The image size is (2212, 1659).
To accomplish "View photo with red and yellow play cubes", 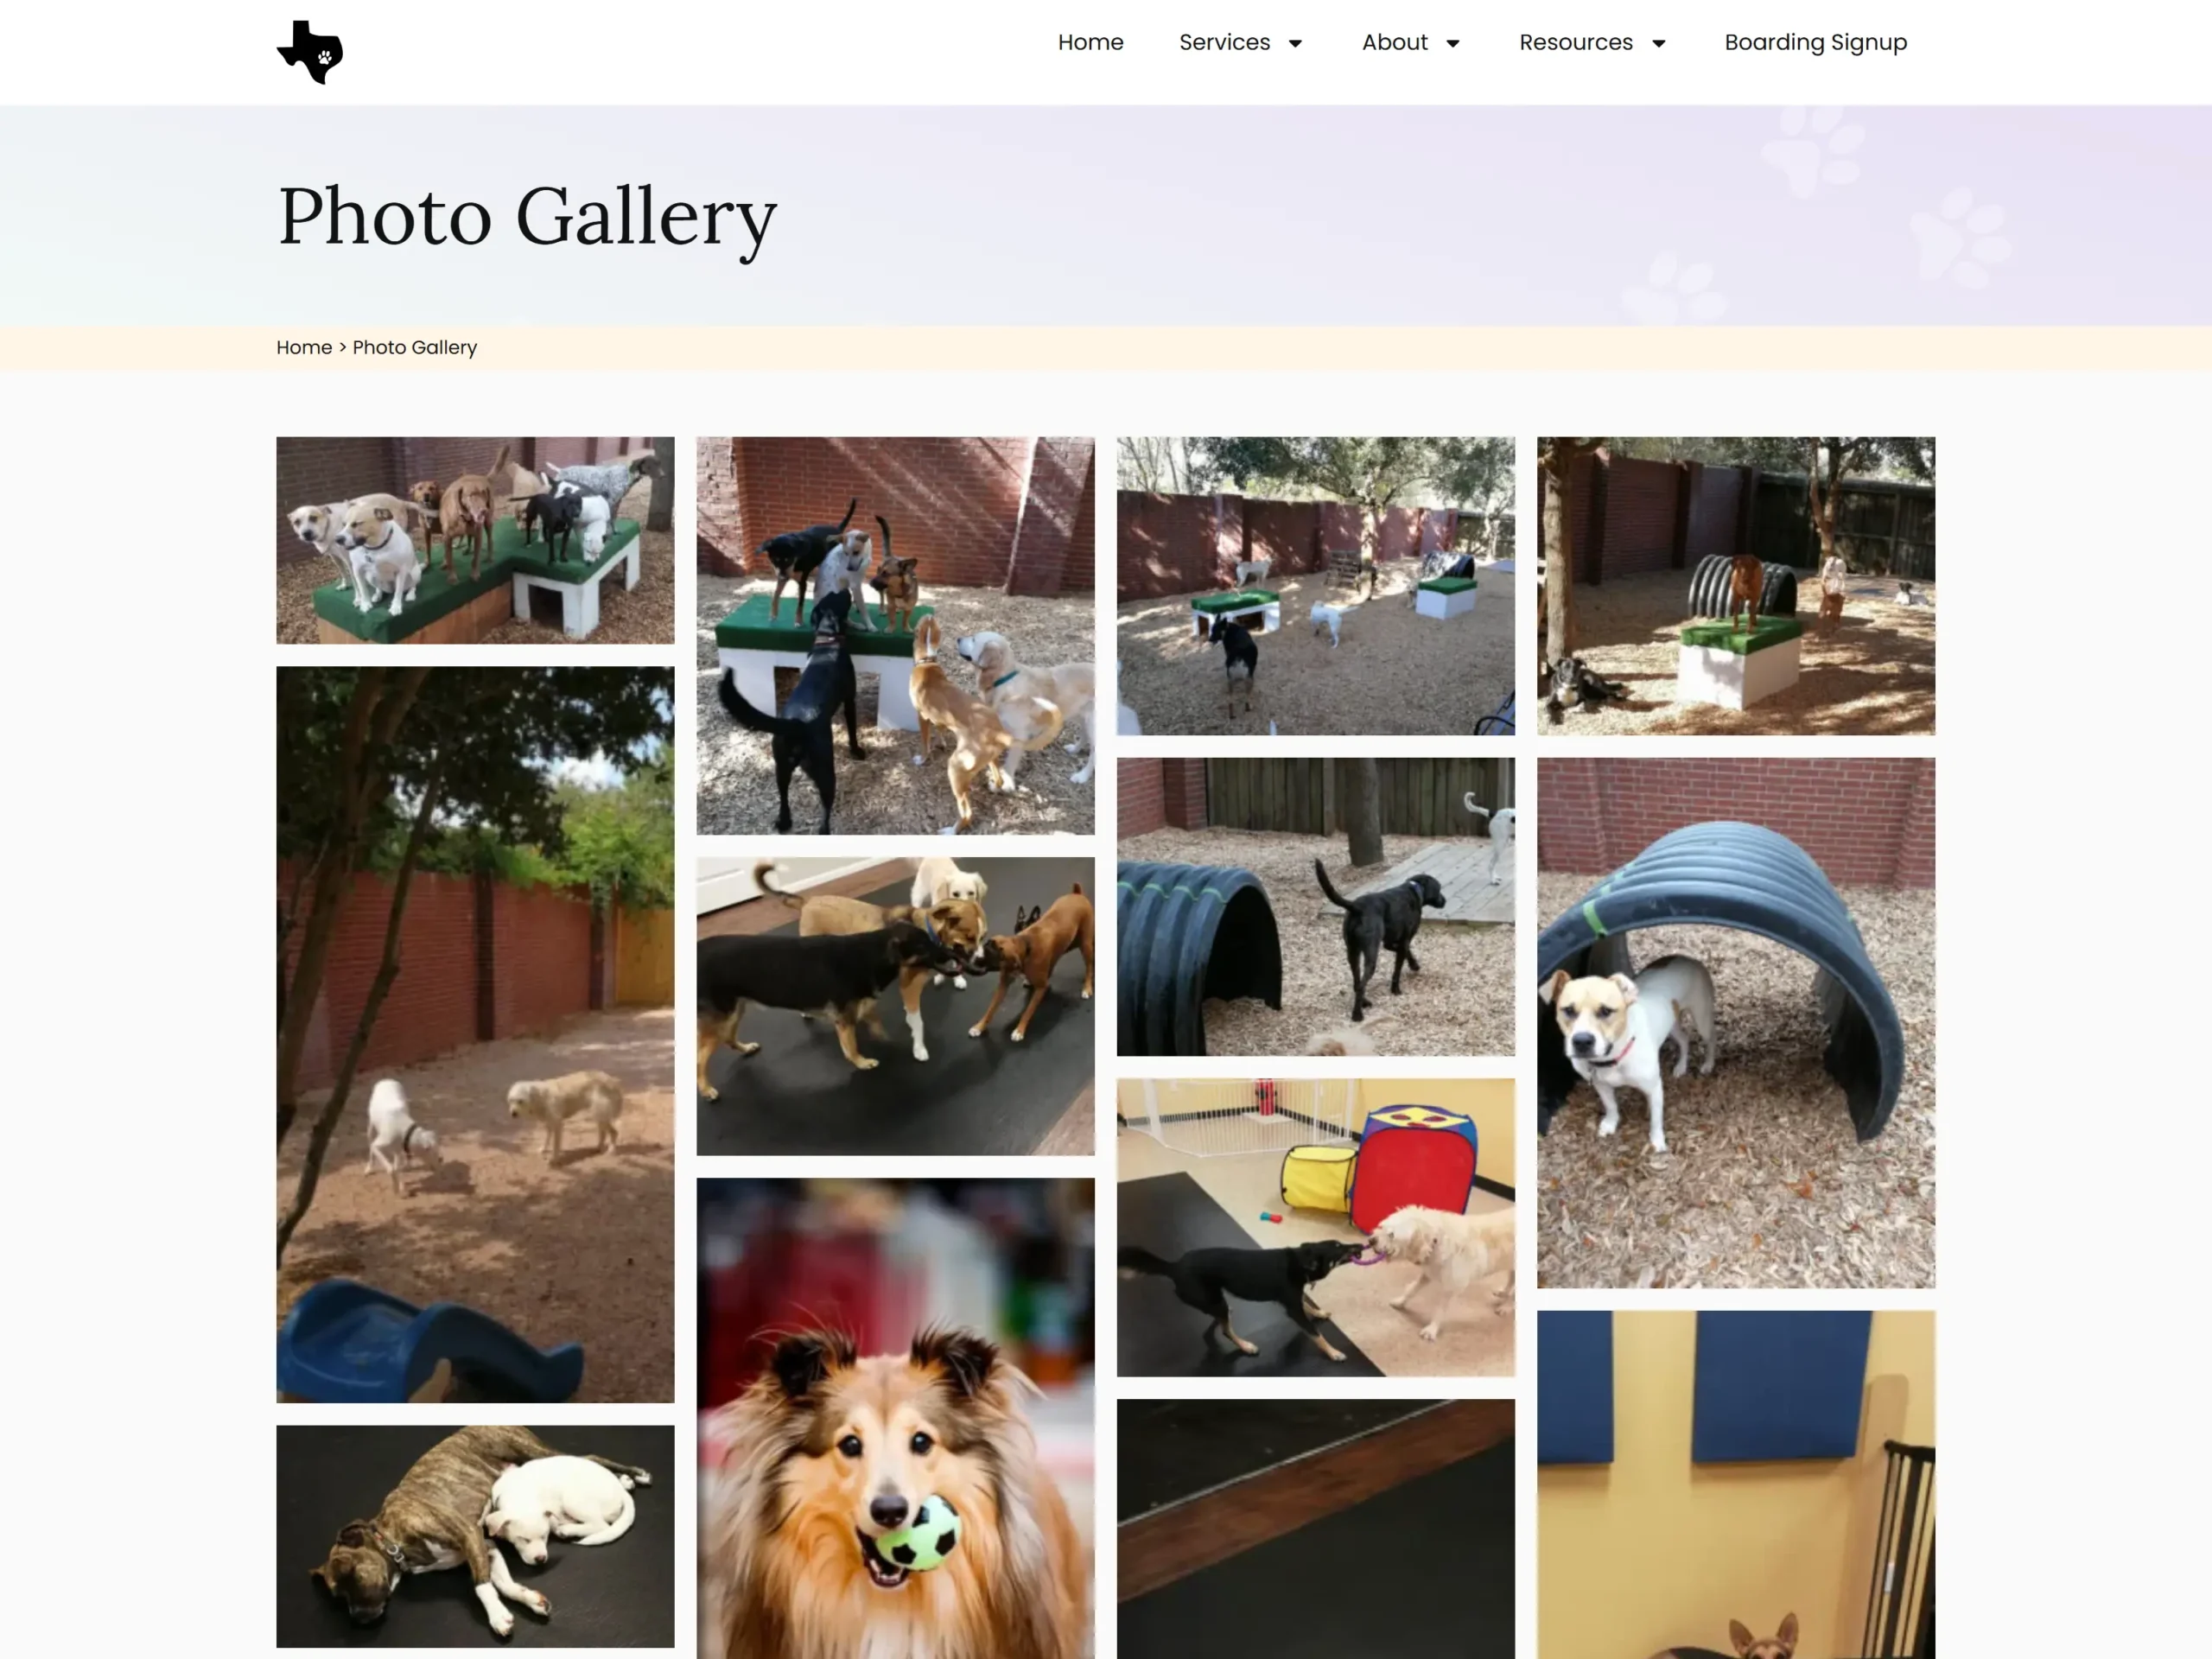I will click(x=1315, y=1227).
